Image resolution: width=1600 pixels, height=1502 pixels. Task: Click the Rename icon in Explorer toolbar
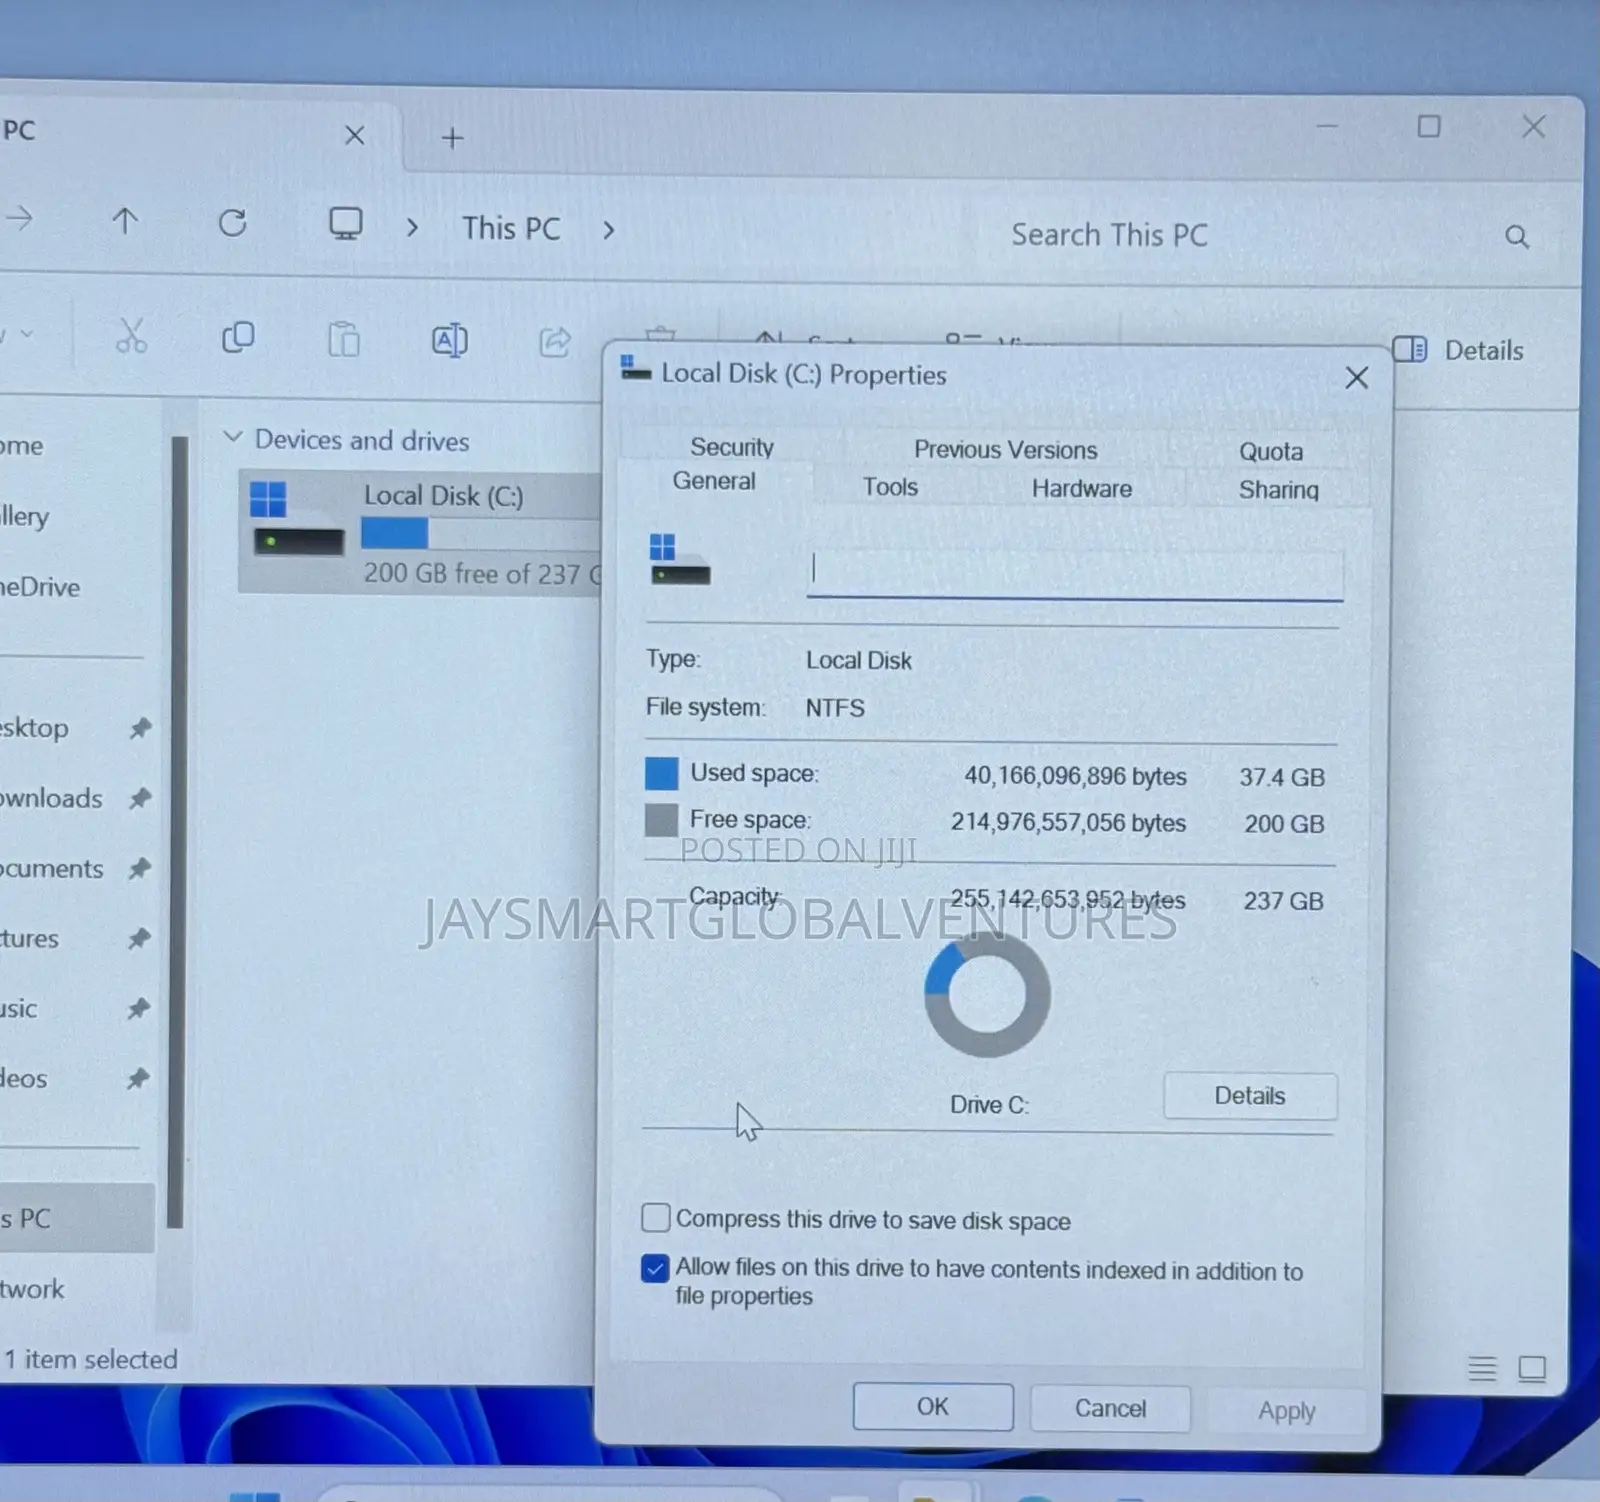449,340
